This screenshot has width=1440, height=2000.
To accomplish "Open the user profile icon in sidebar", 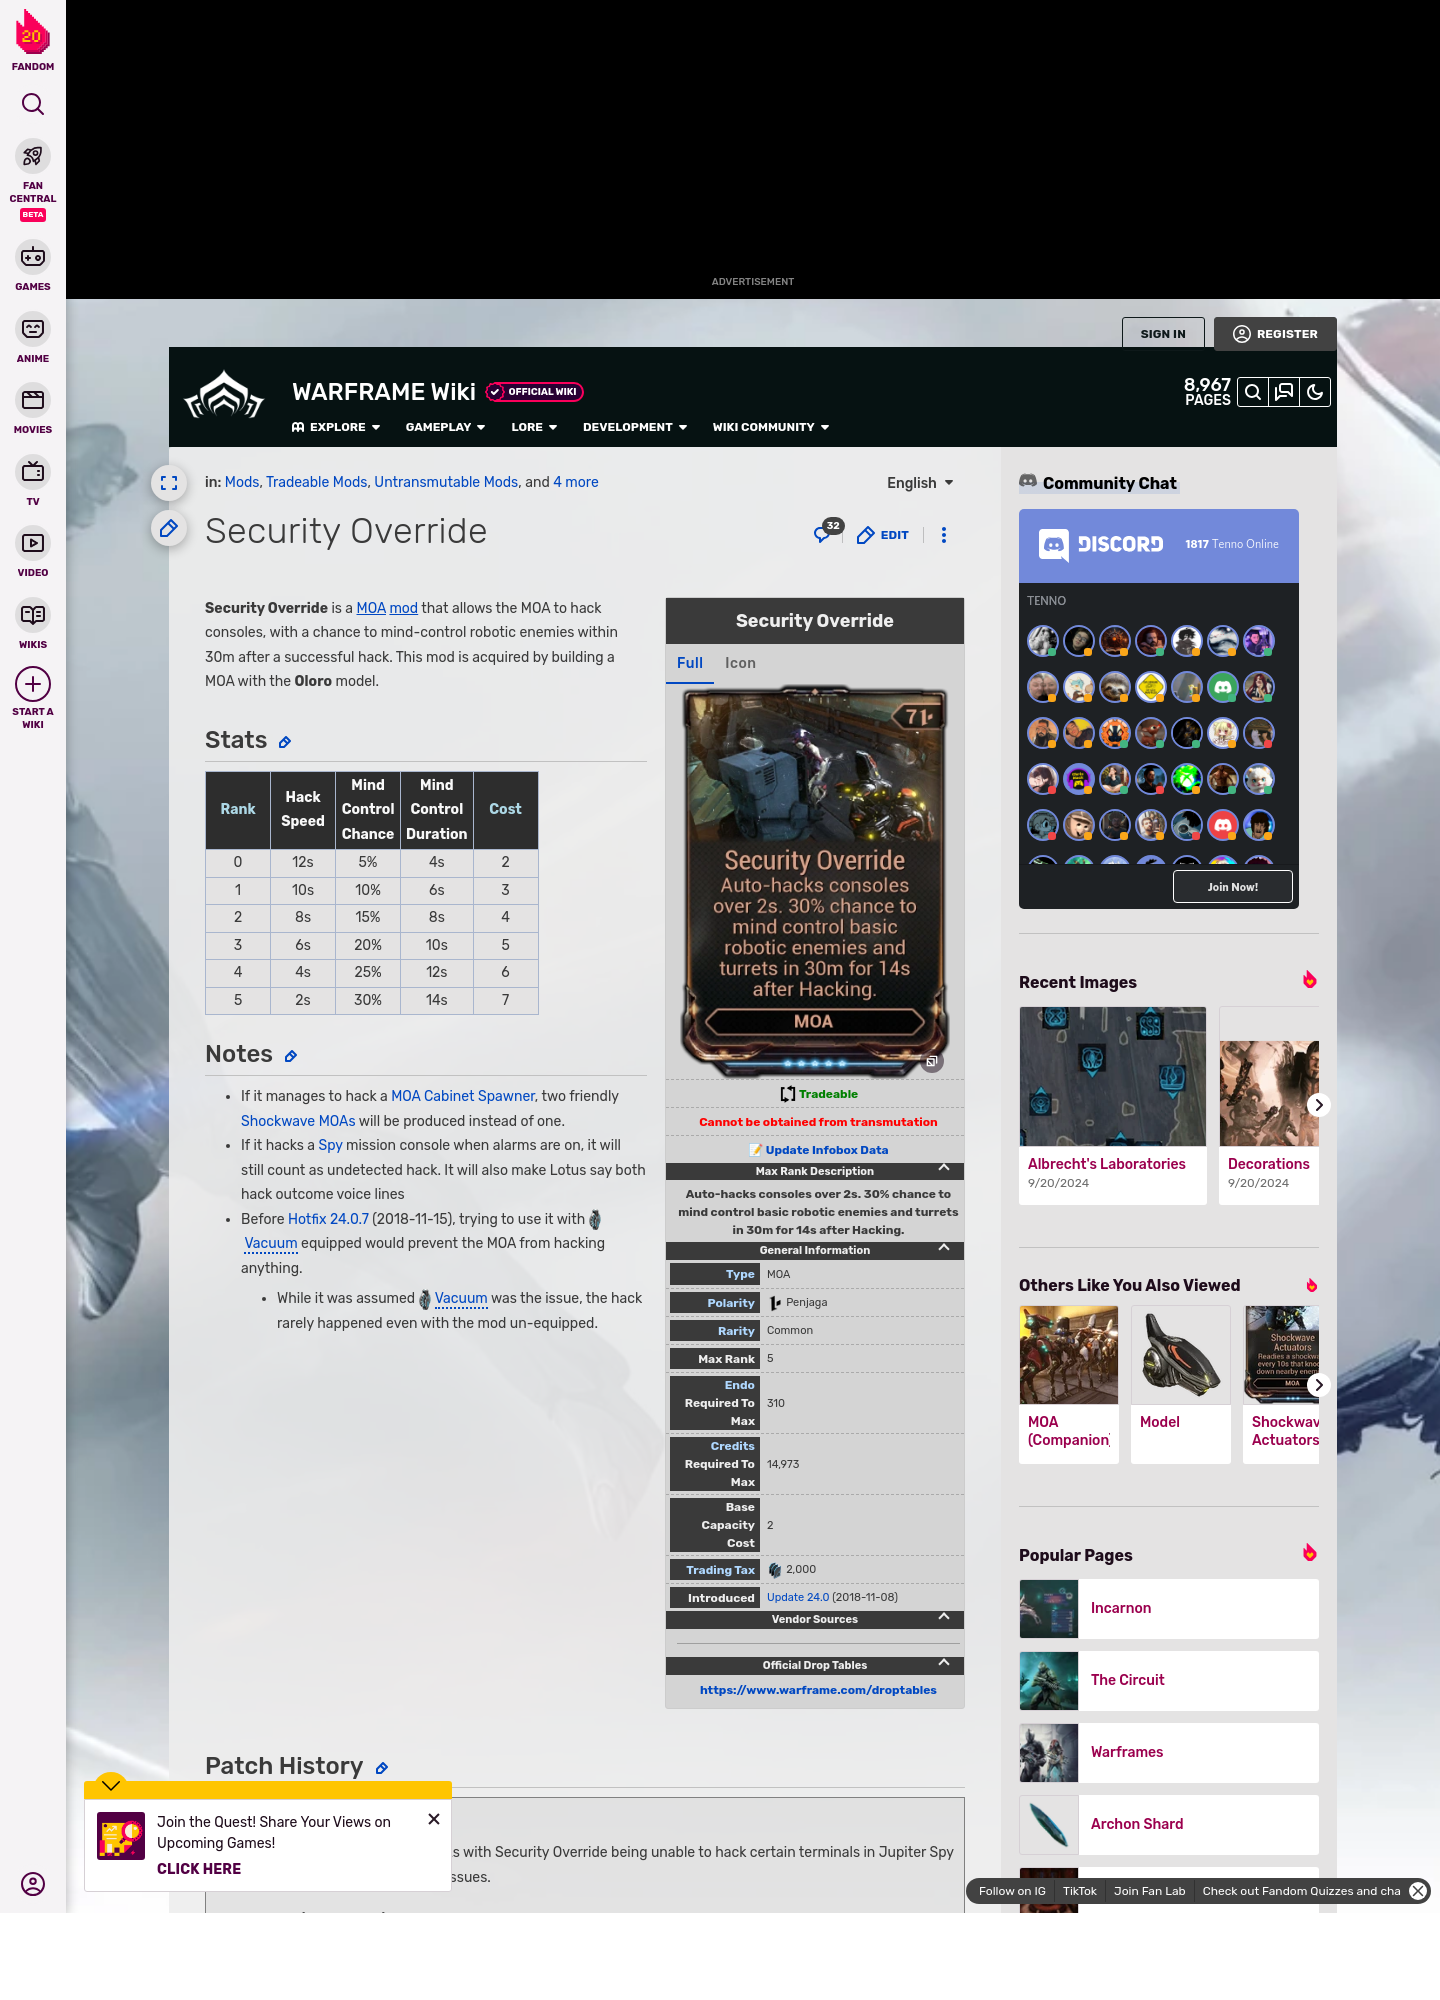I will [33, 1884].
